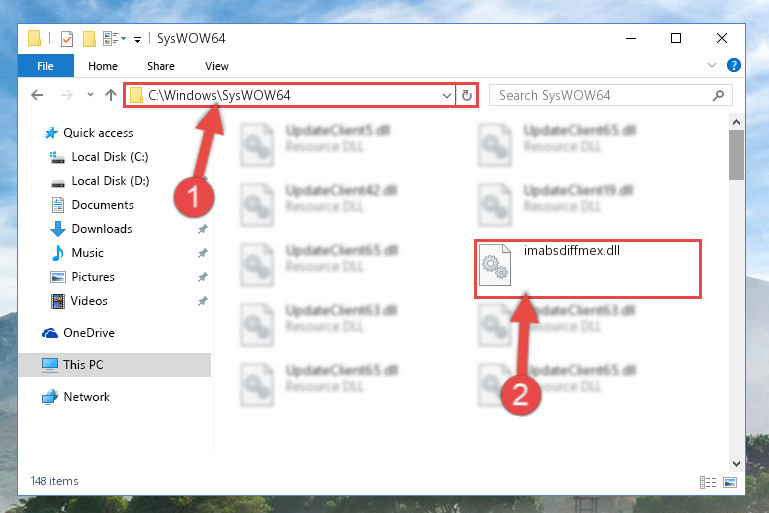Click the Videos pin icon
This screenshot has width=769, height=513.
[202, 301]
